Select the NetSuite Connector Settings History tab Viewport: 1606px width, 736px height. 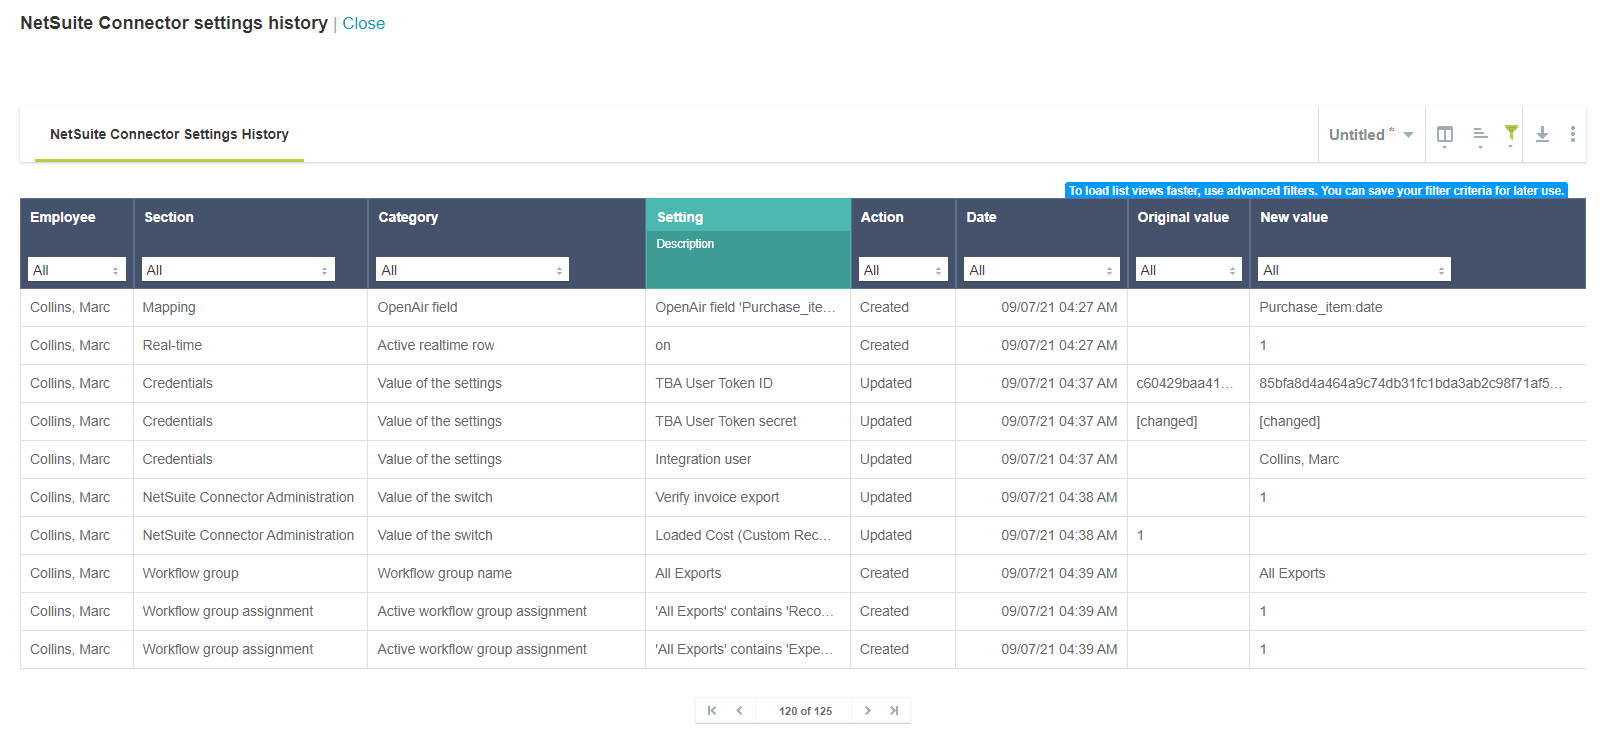pyautogui.click(x=169, y=134)
